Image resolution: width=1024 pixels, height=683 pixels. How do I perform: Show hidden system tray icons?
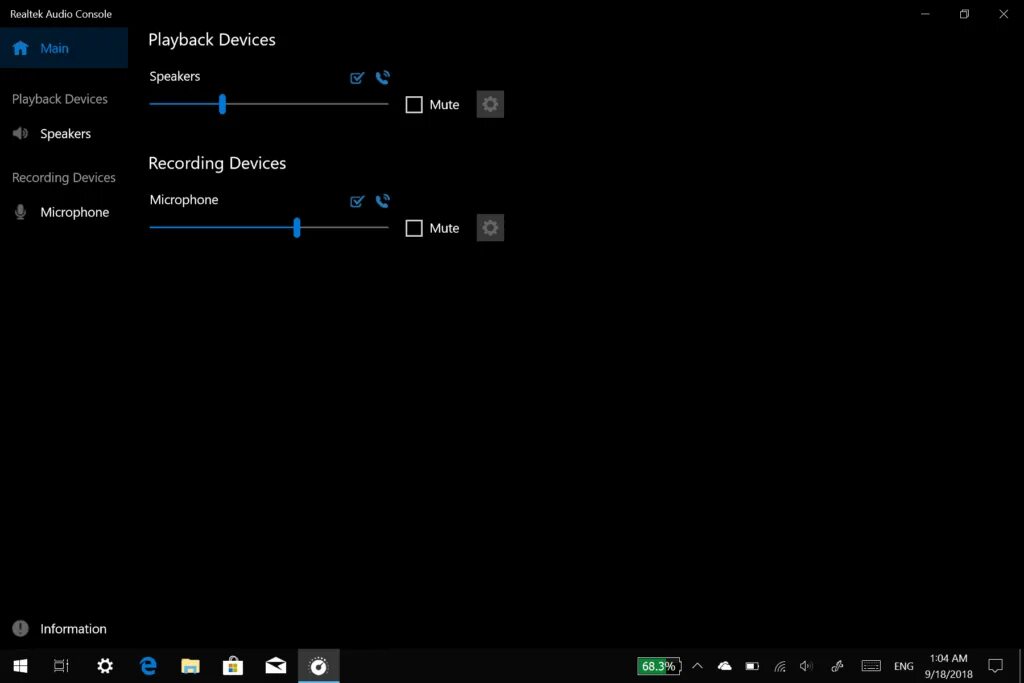pyautogui.click(x=697, y=666)
